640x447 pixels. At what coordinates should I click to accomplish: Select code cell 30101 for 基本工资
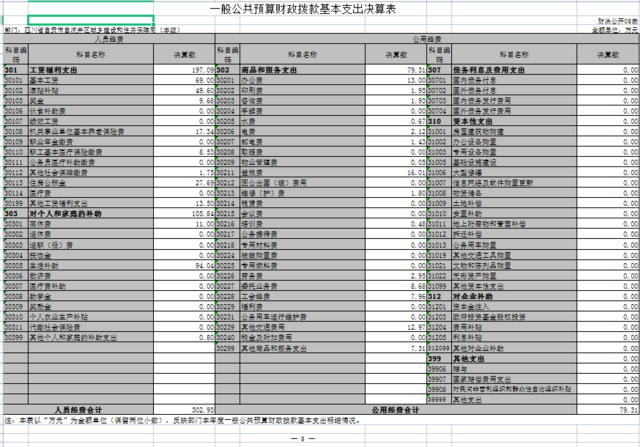tap(14, 79)
